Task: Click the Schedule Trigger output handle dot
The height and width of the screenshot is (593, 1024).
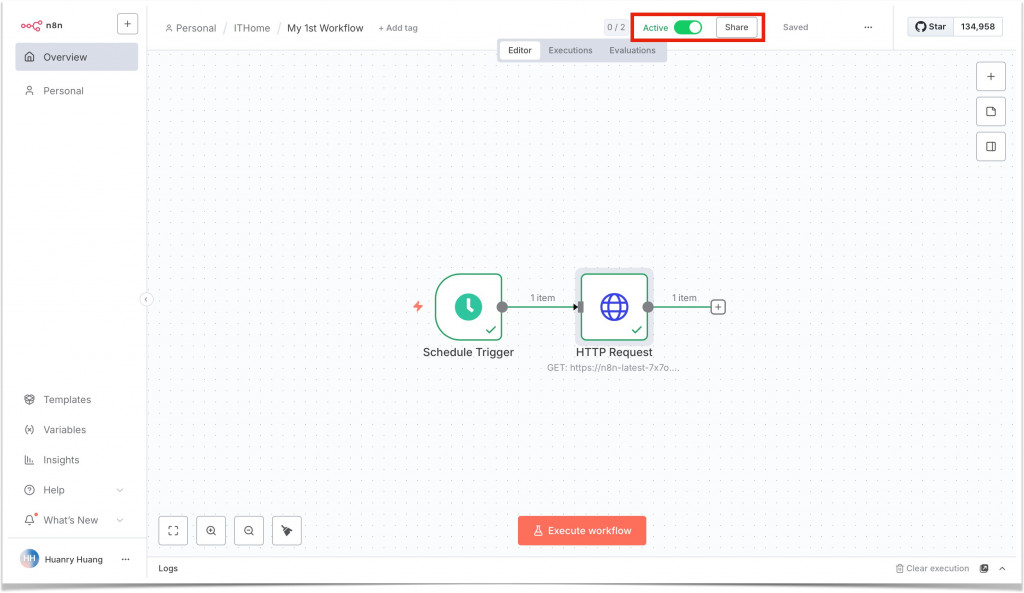Action: click(x=502, y=307)
